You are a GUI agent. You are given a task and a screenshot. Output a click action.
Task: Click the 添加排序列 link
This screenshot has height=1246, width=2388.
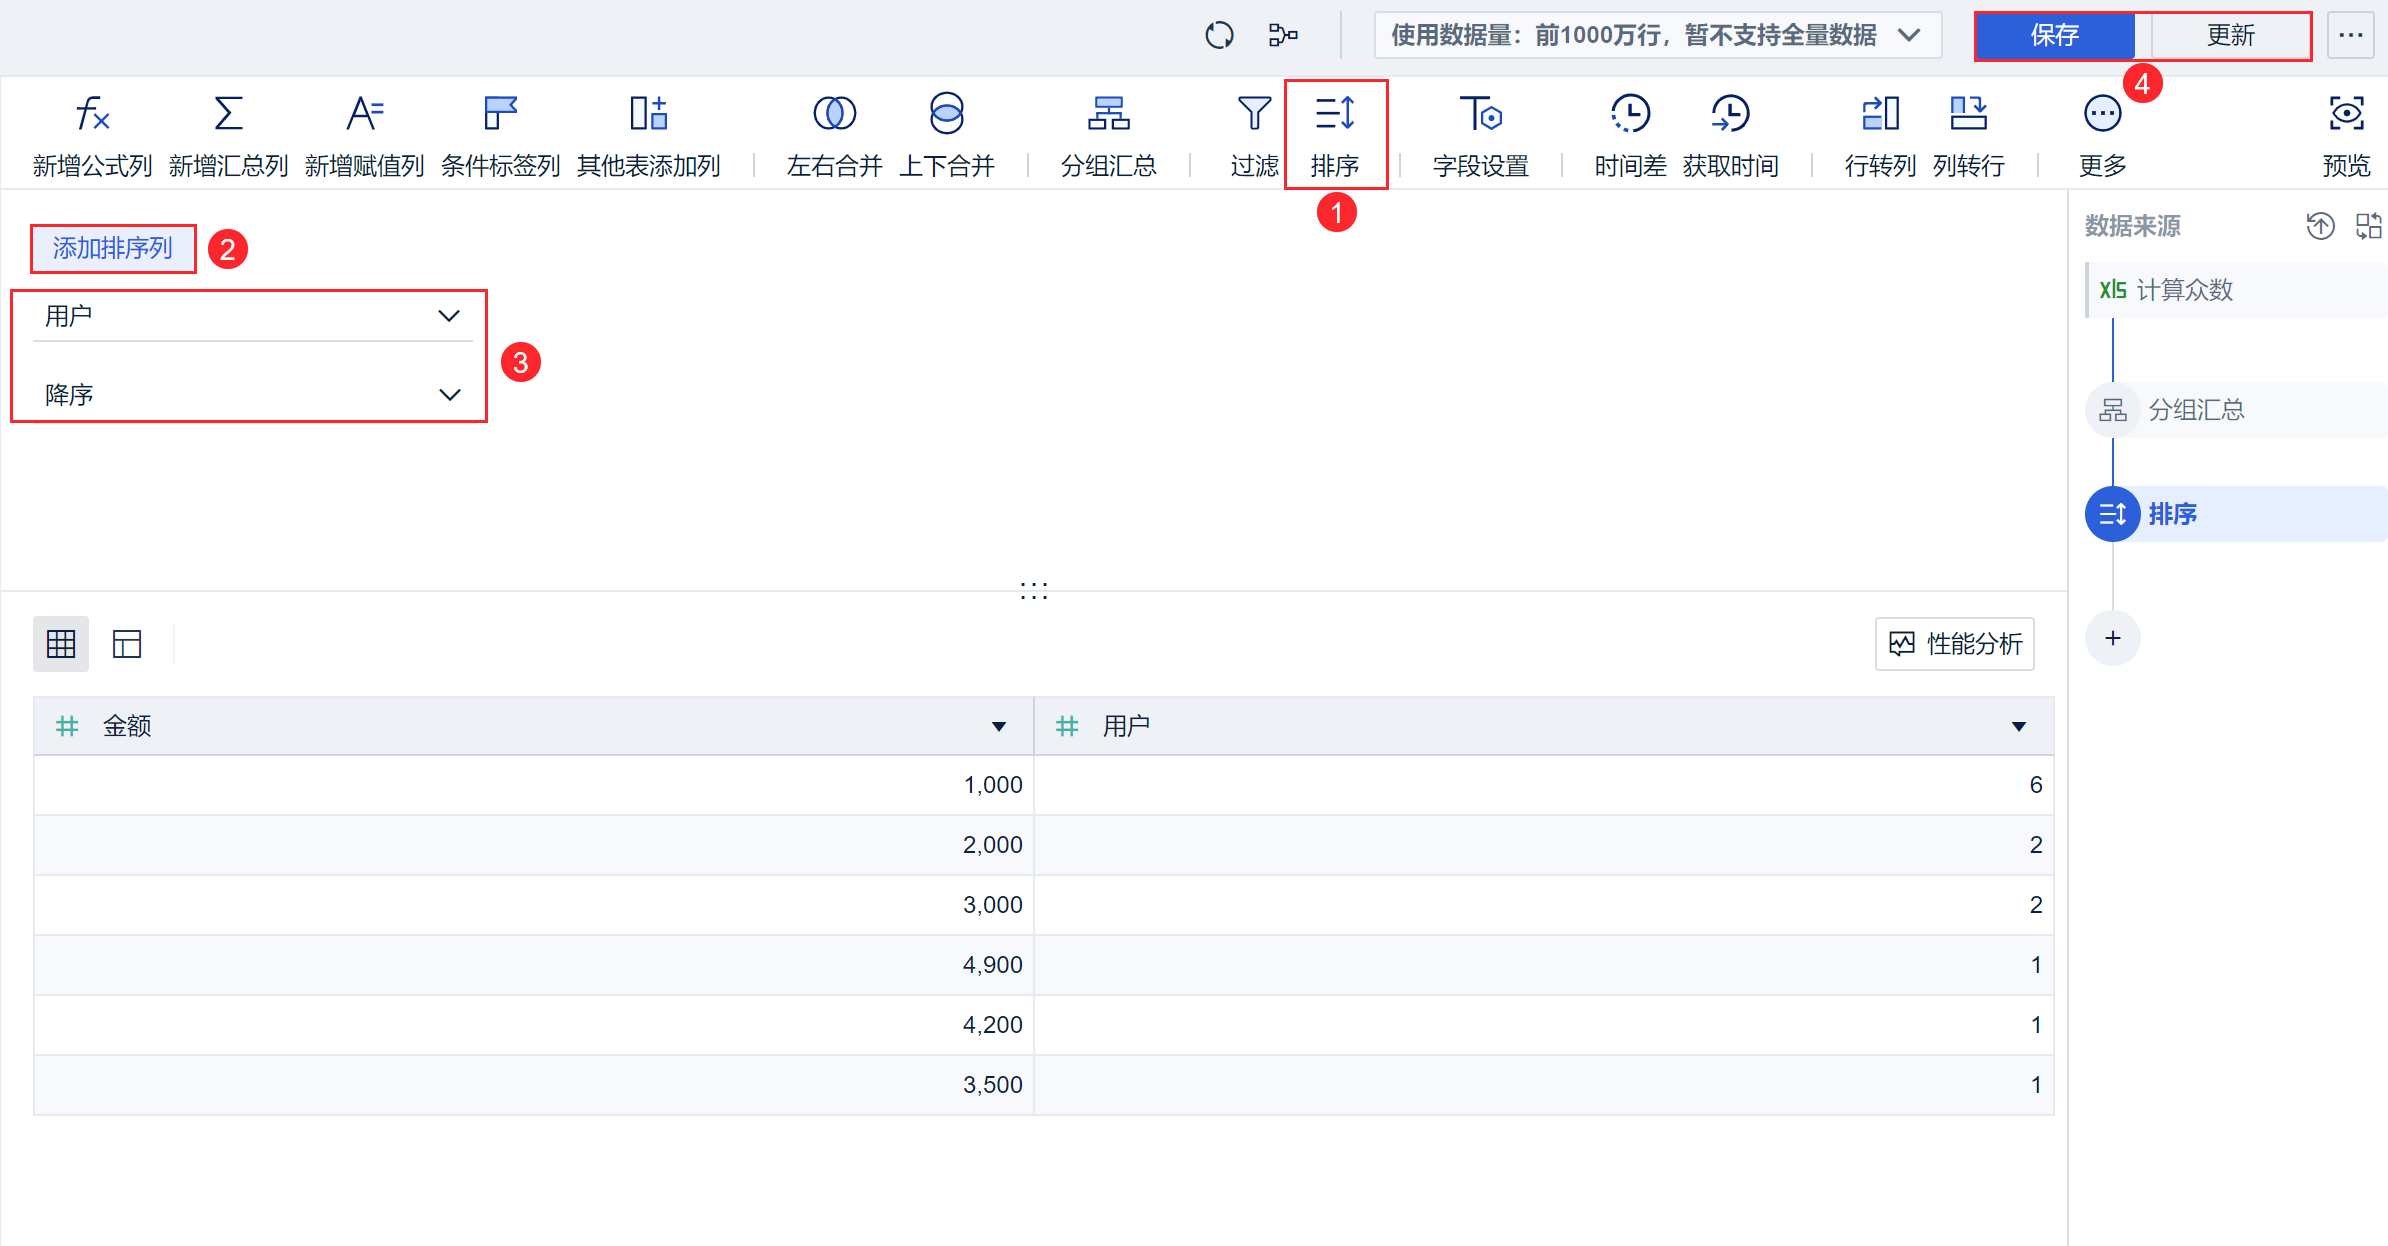tap(113, 248)
